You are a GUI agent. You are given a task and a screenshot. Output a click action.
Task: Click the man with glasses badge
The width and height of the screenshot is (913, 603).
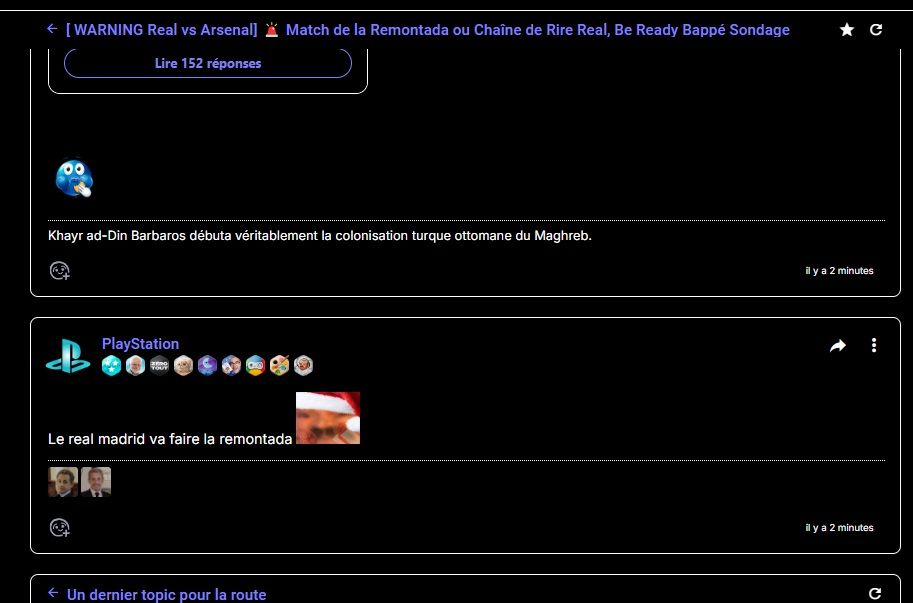231,366
